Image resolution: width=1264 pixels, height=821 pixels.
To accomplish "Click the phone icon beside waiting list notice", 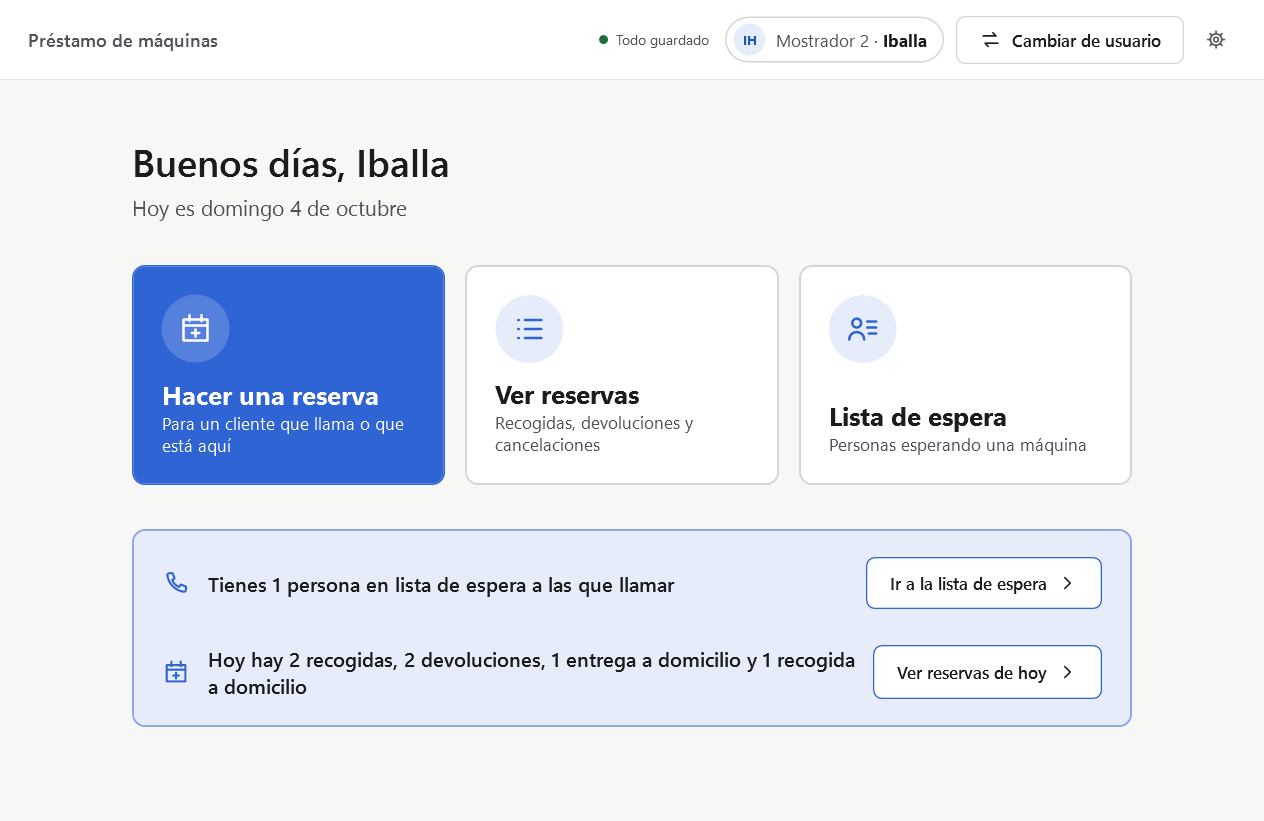I will [x=177, y=583].
